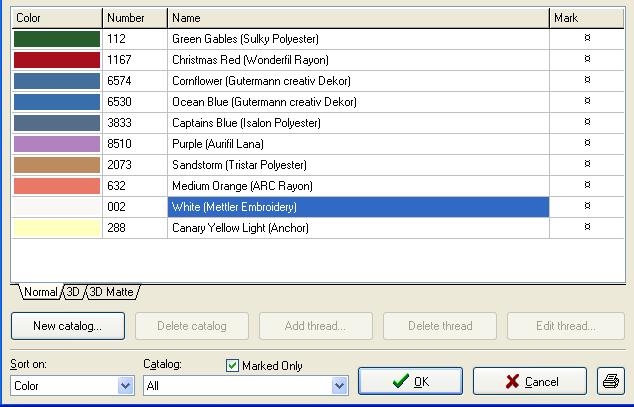Sort by the Name column header
Screen dimensions: 634x407
358,18
